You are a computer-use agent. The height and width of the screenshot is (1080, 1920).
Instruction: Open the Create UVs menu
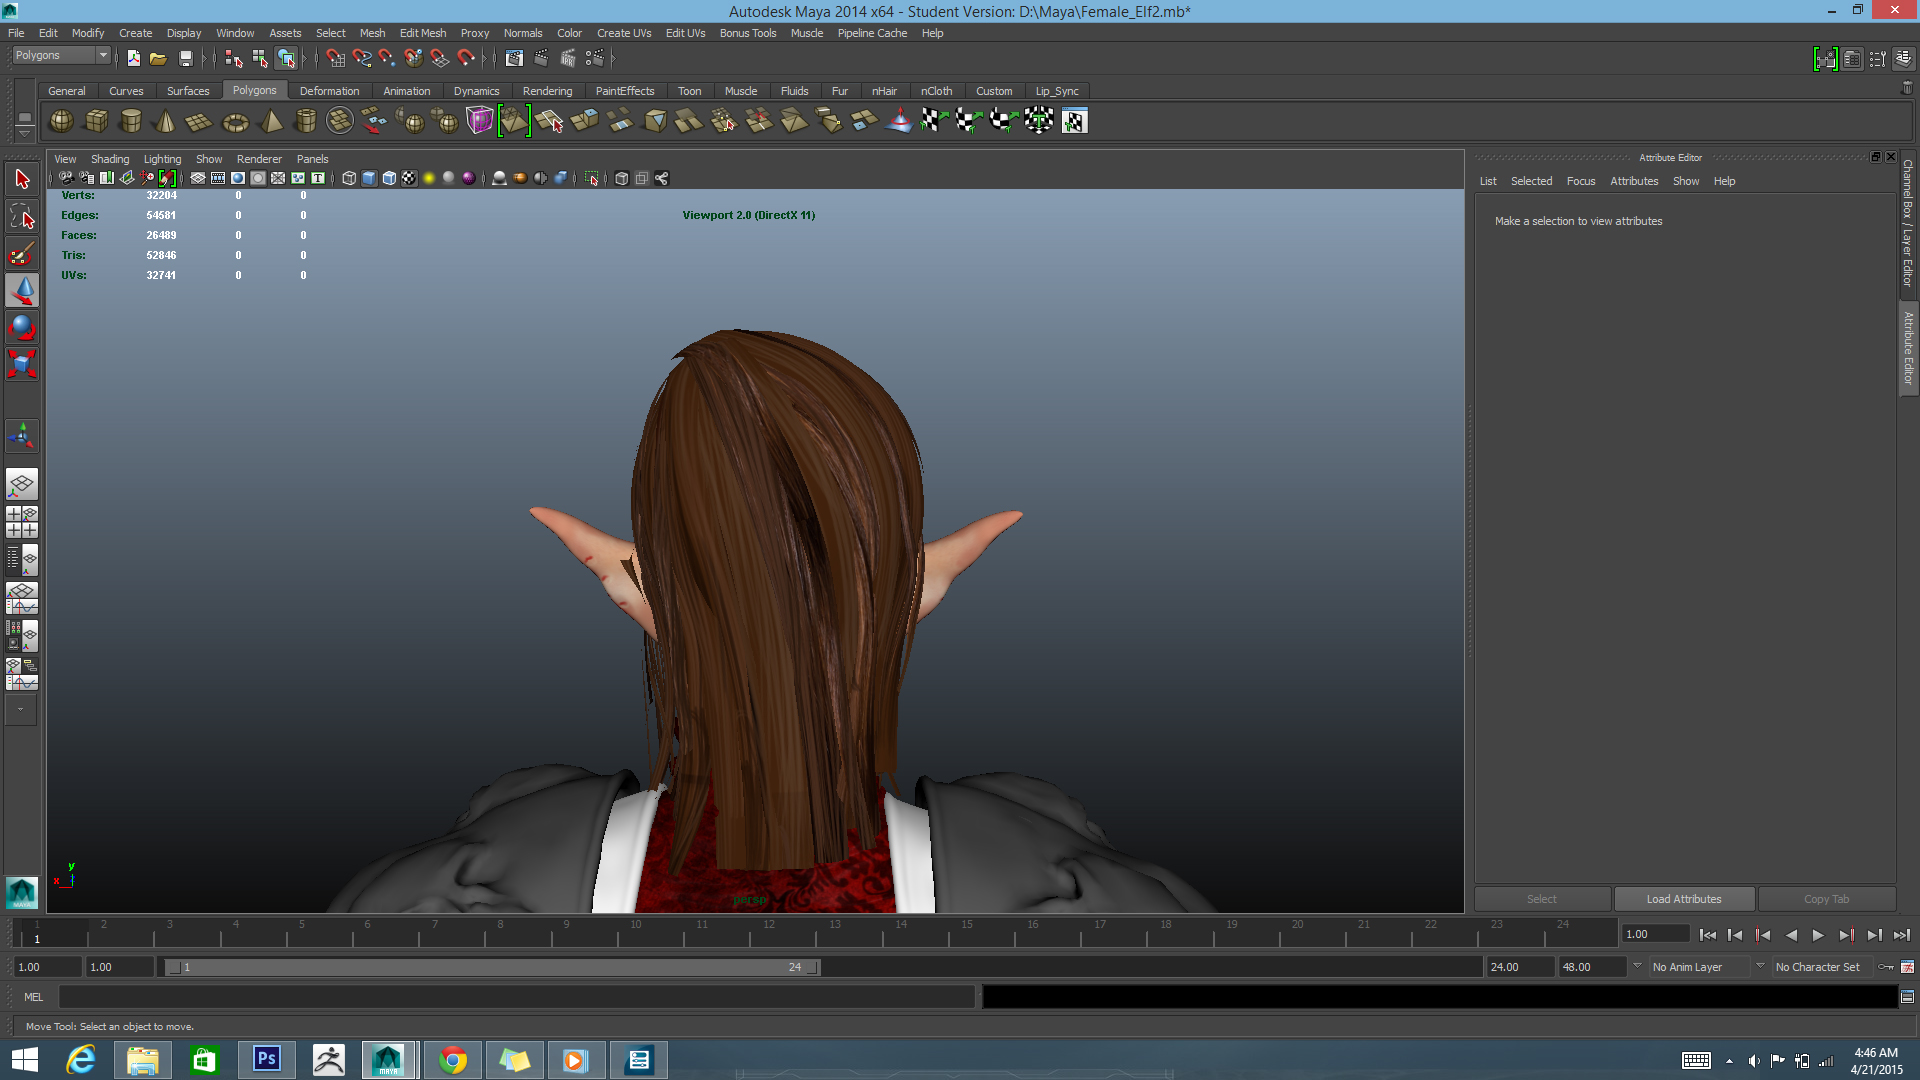624,33
